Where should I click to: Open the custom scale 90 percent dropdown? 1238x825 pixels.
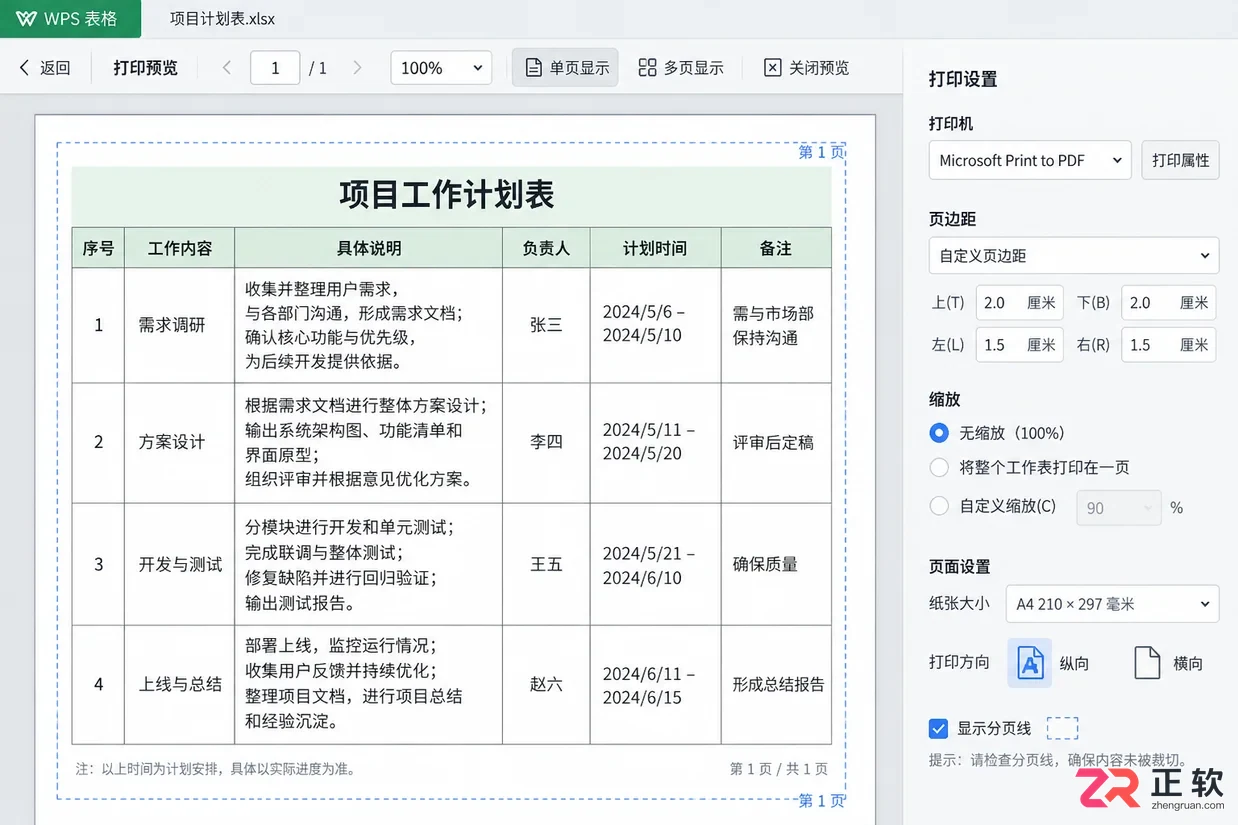click(x=1119, y=508)
